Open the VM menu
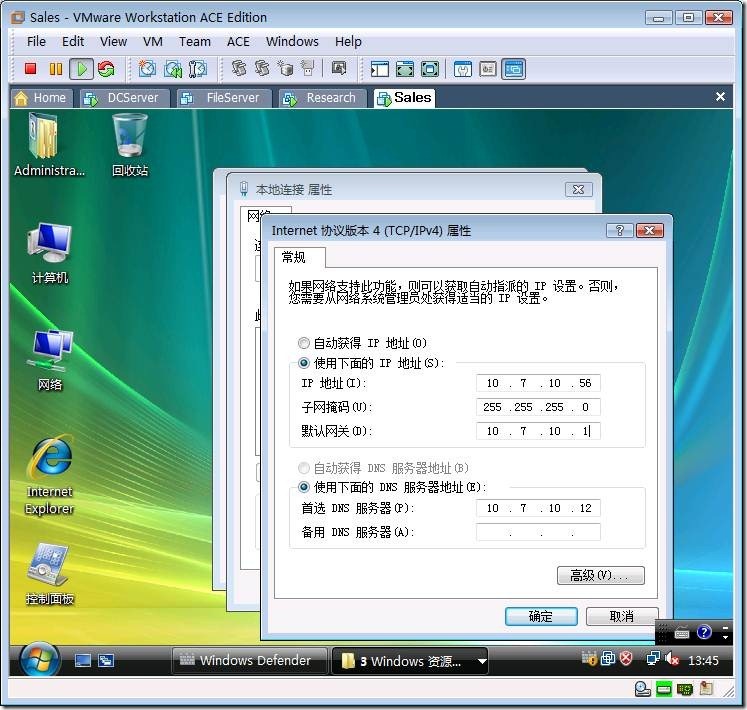 153,41
